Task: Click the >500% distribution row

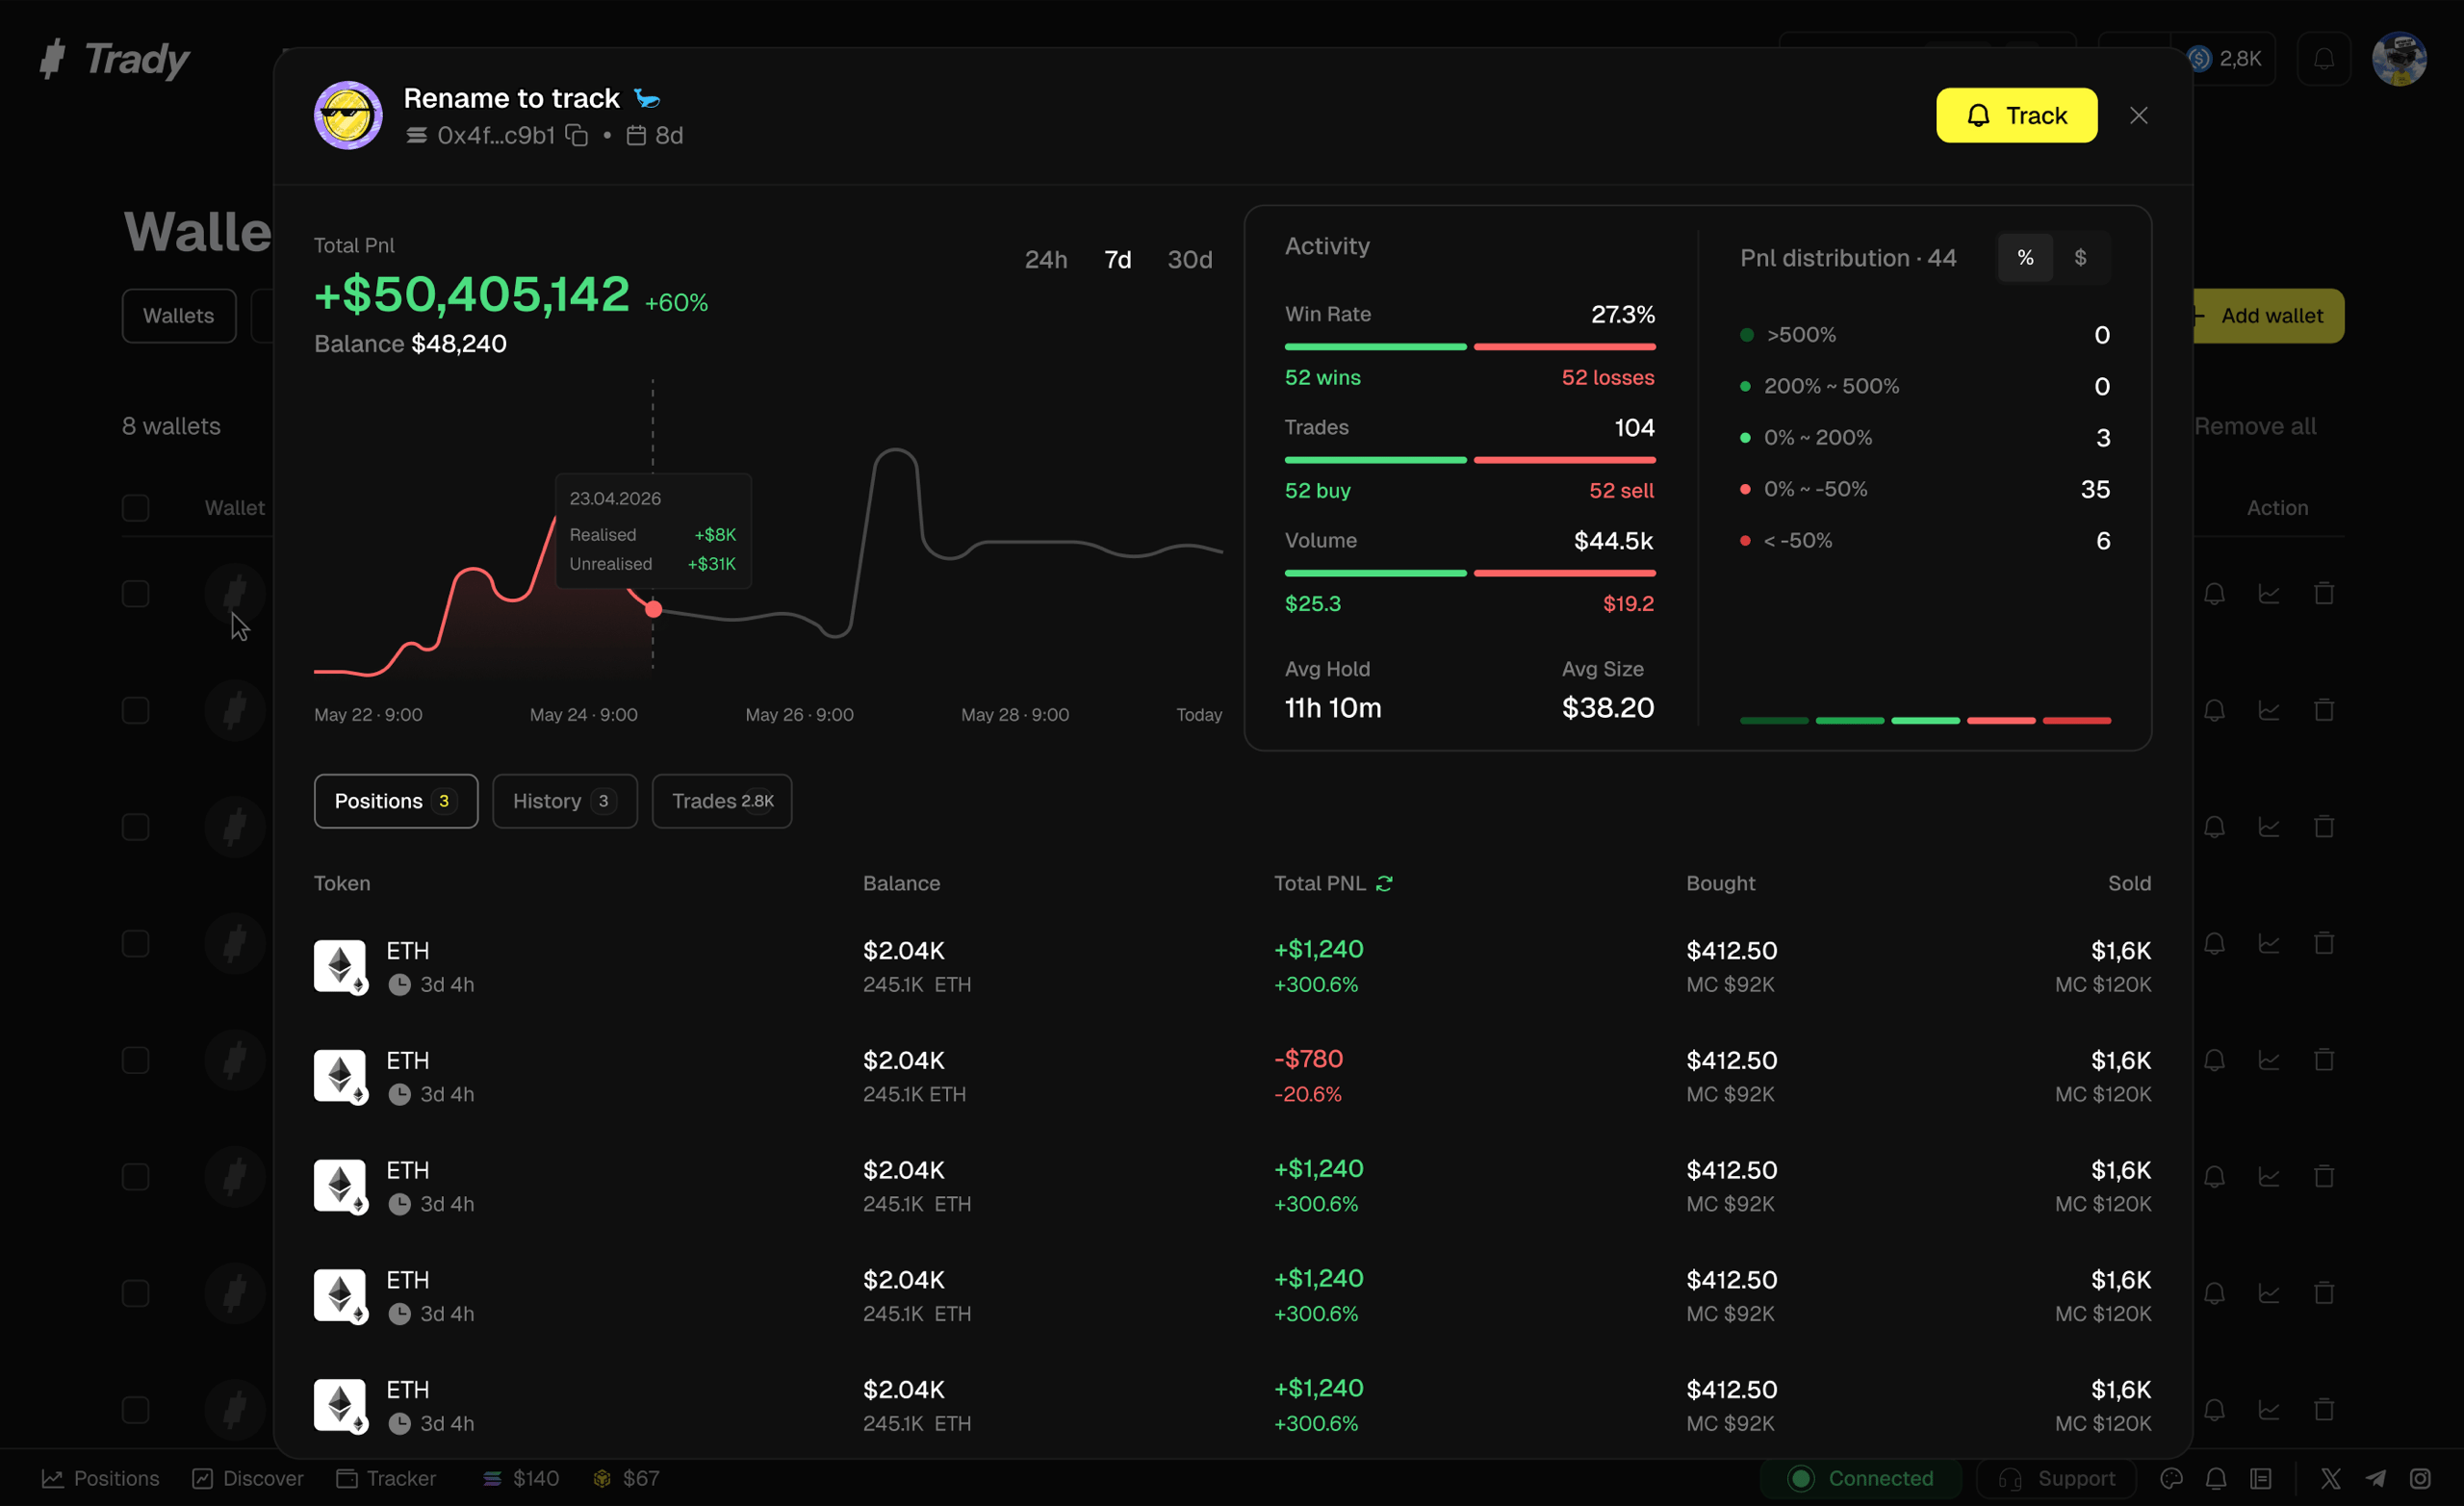Action: [1925, 335]
